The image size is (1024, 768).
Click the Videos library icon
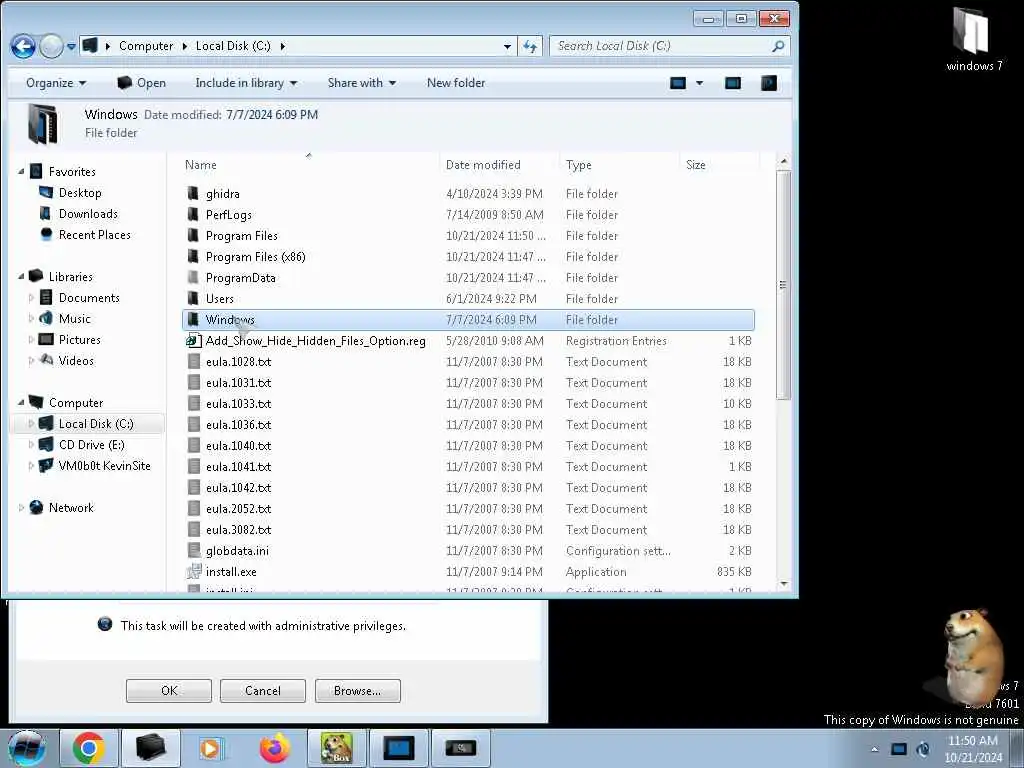[46, 360]
